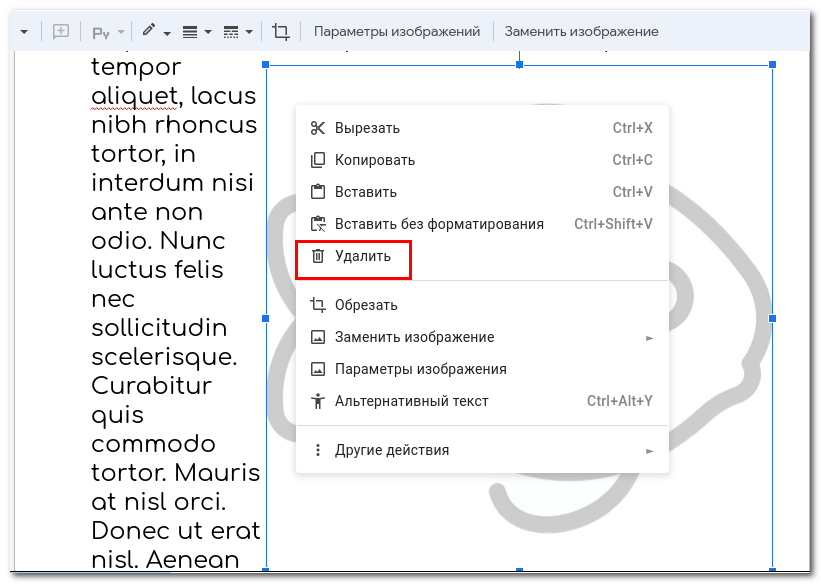Choose Обрезать from context menu
Image resolution: width=821 pixels, height=584 pixels.
(482, 305)
